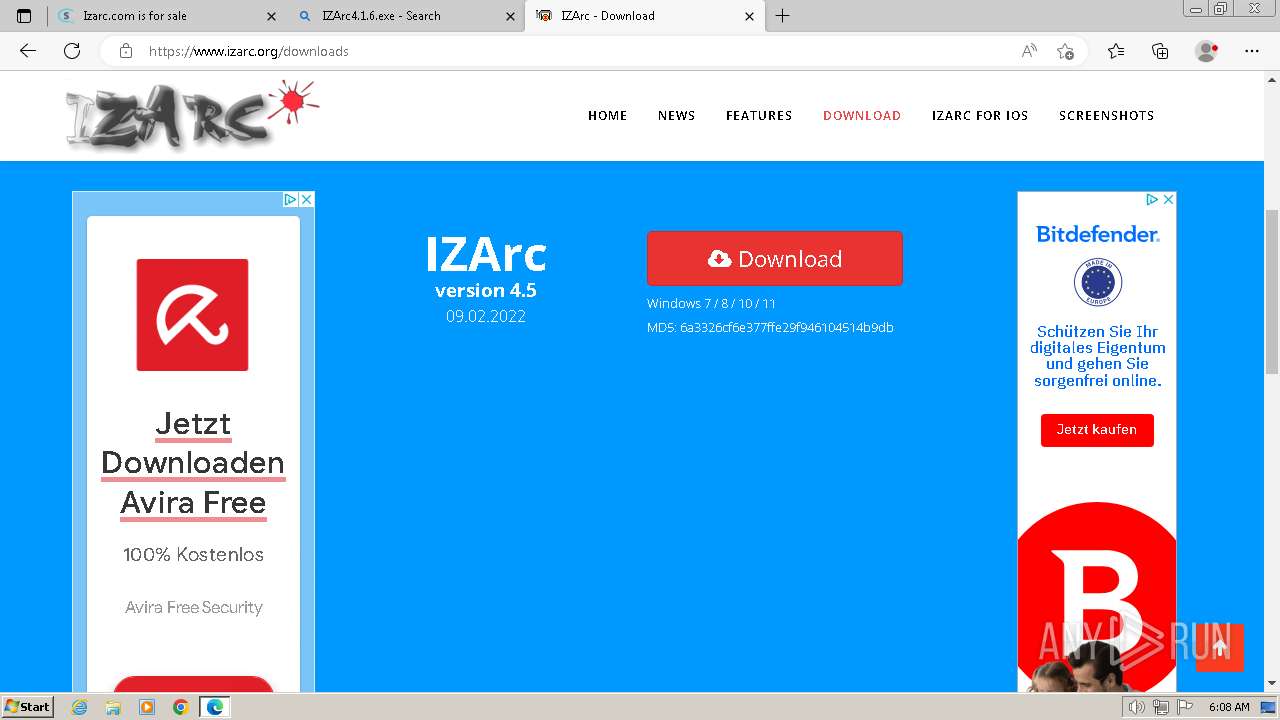
Task: Click 'Jetzt Downloaden Avira Free' ad link
Action: [193, 463]
